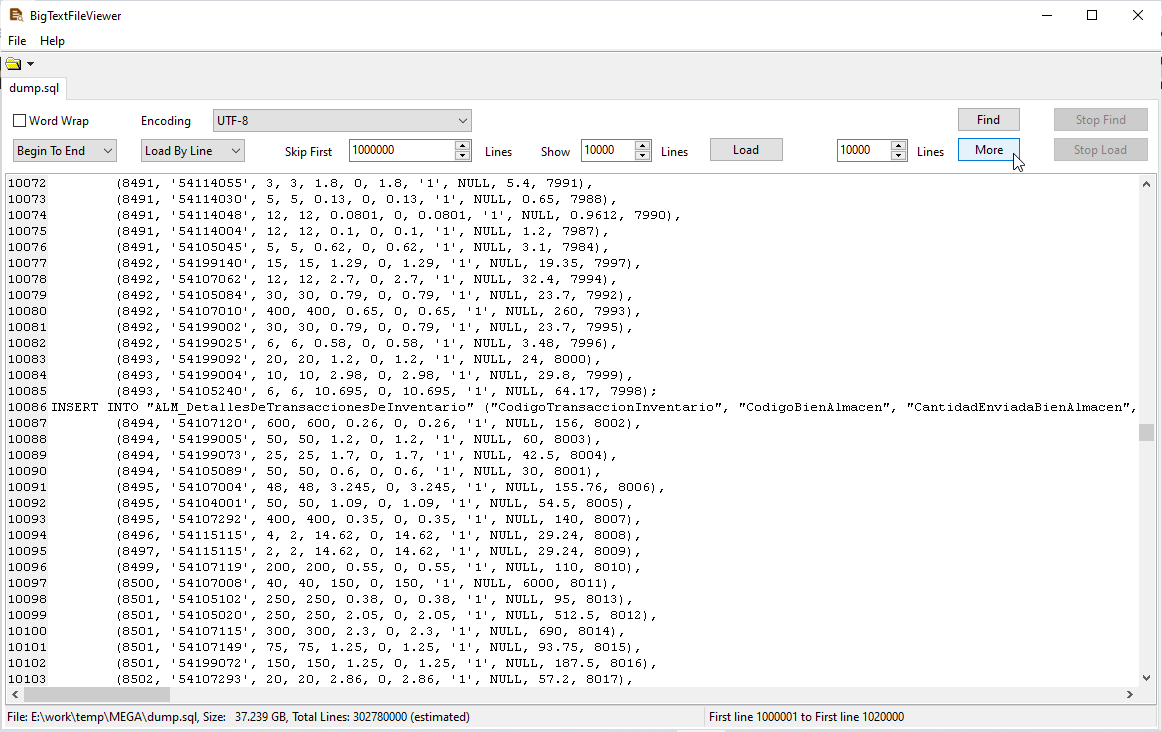Image resolution: width=1162 pixels, height=732 pixels.
Task: Open the Encoding UTF-8 dropdown
Action: pos(342,120)
